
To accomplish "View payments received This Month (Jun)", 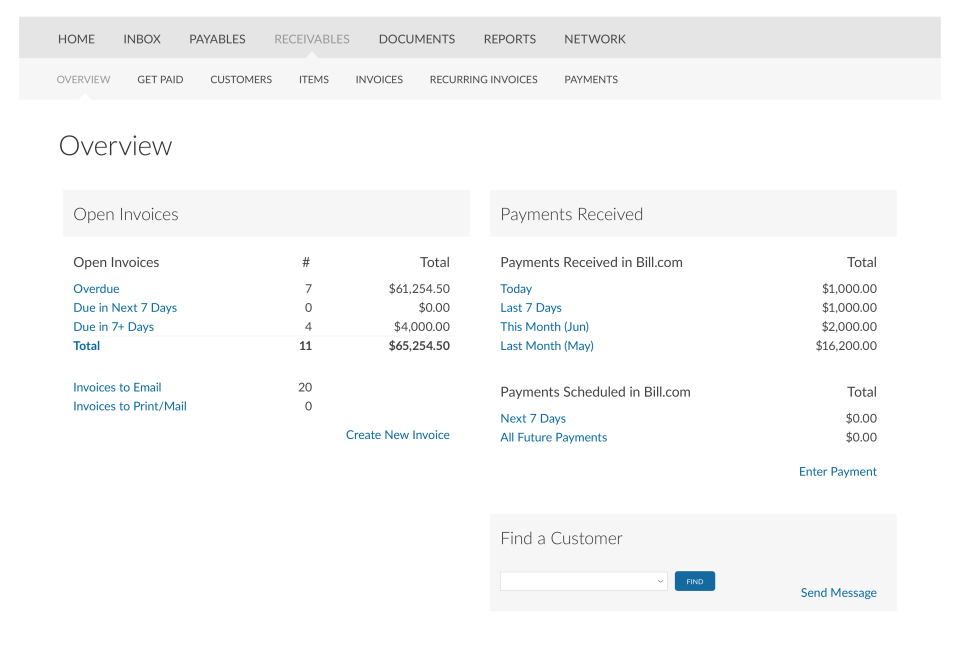I will (544, 326).
